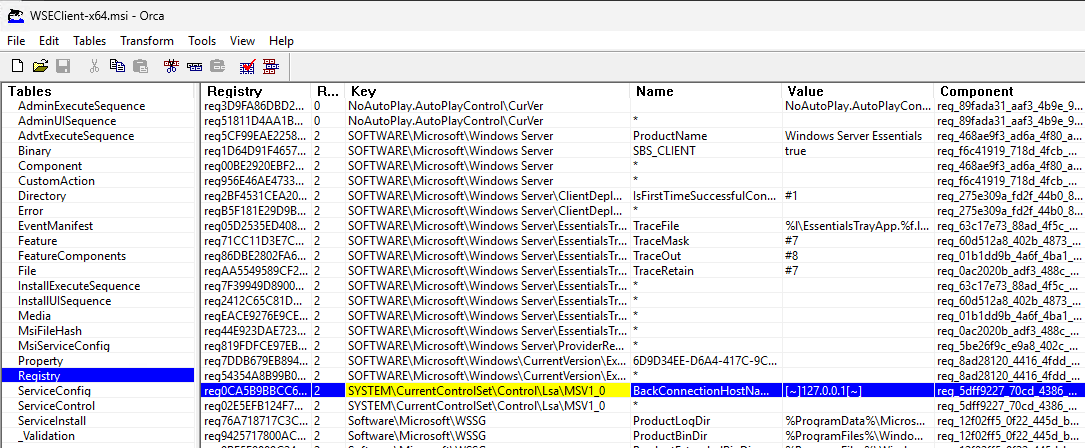Click the Tables list header
1085x448 pixels.
coord(98,91)
